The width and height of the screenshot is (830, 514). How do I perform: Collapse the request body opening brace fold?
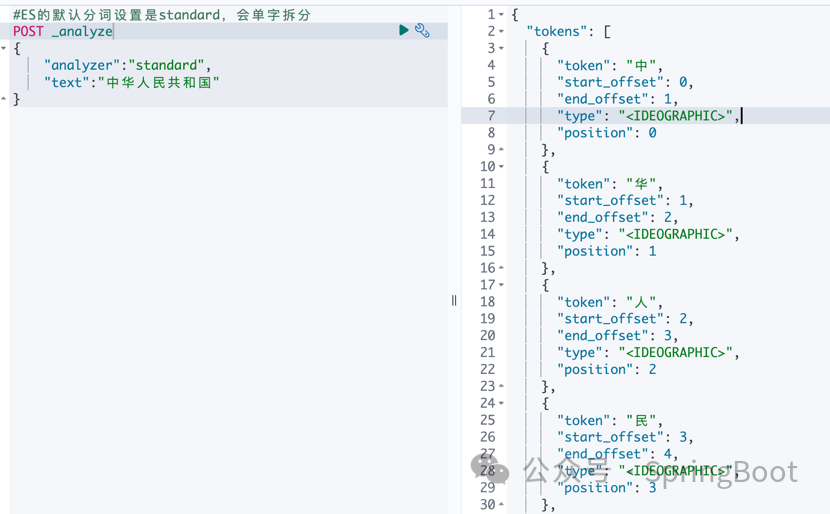coord(4,48)
